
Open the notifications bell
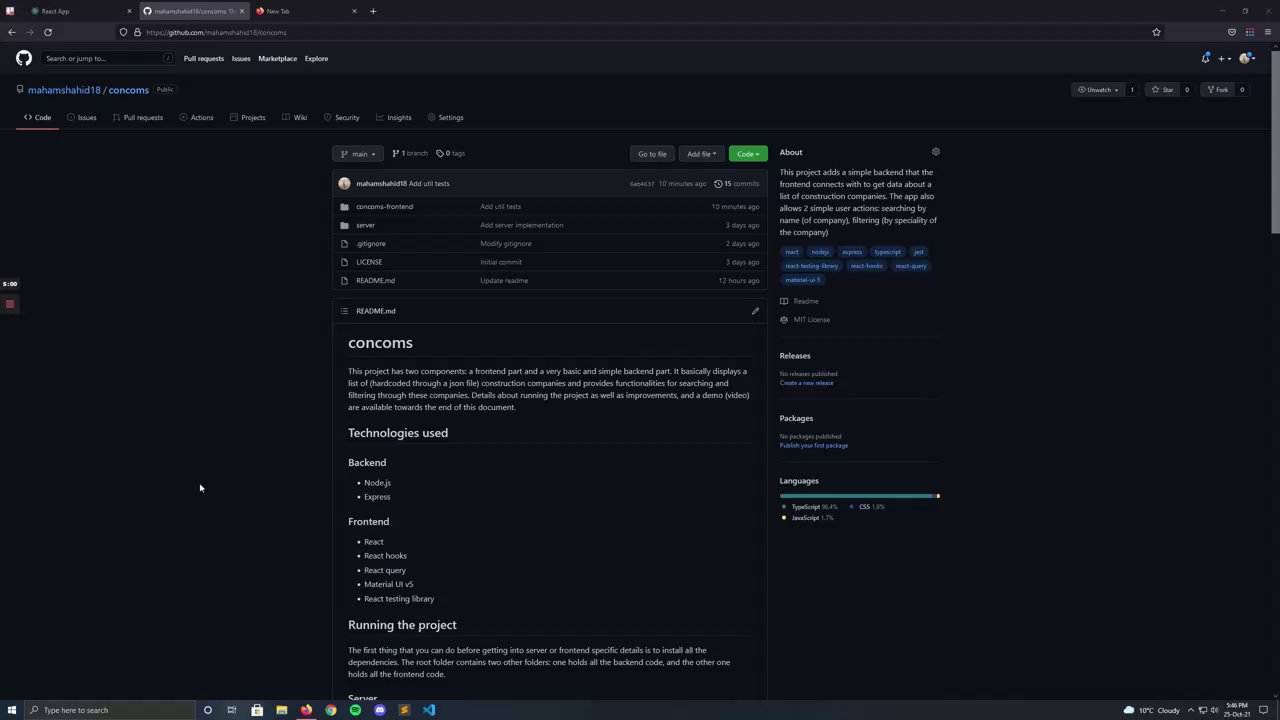point(1205,58)
